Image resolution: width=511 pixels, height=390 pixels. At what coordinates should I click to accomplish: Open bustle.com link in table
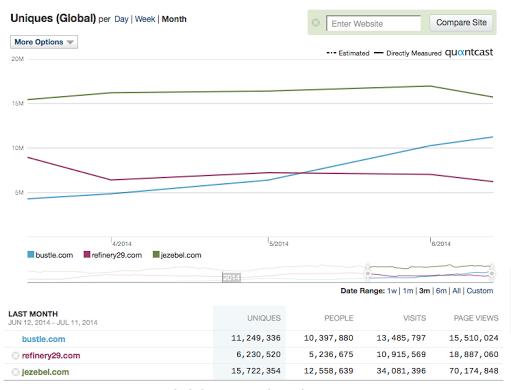[x=44, y=339]
